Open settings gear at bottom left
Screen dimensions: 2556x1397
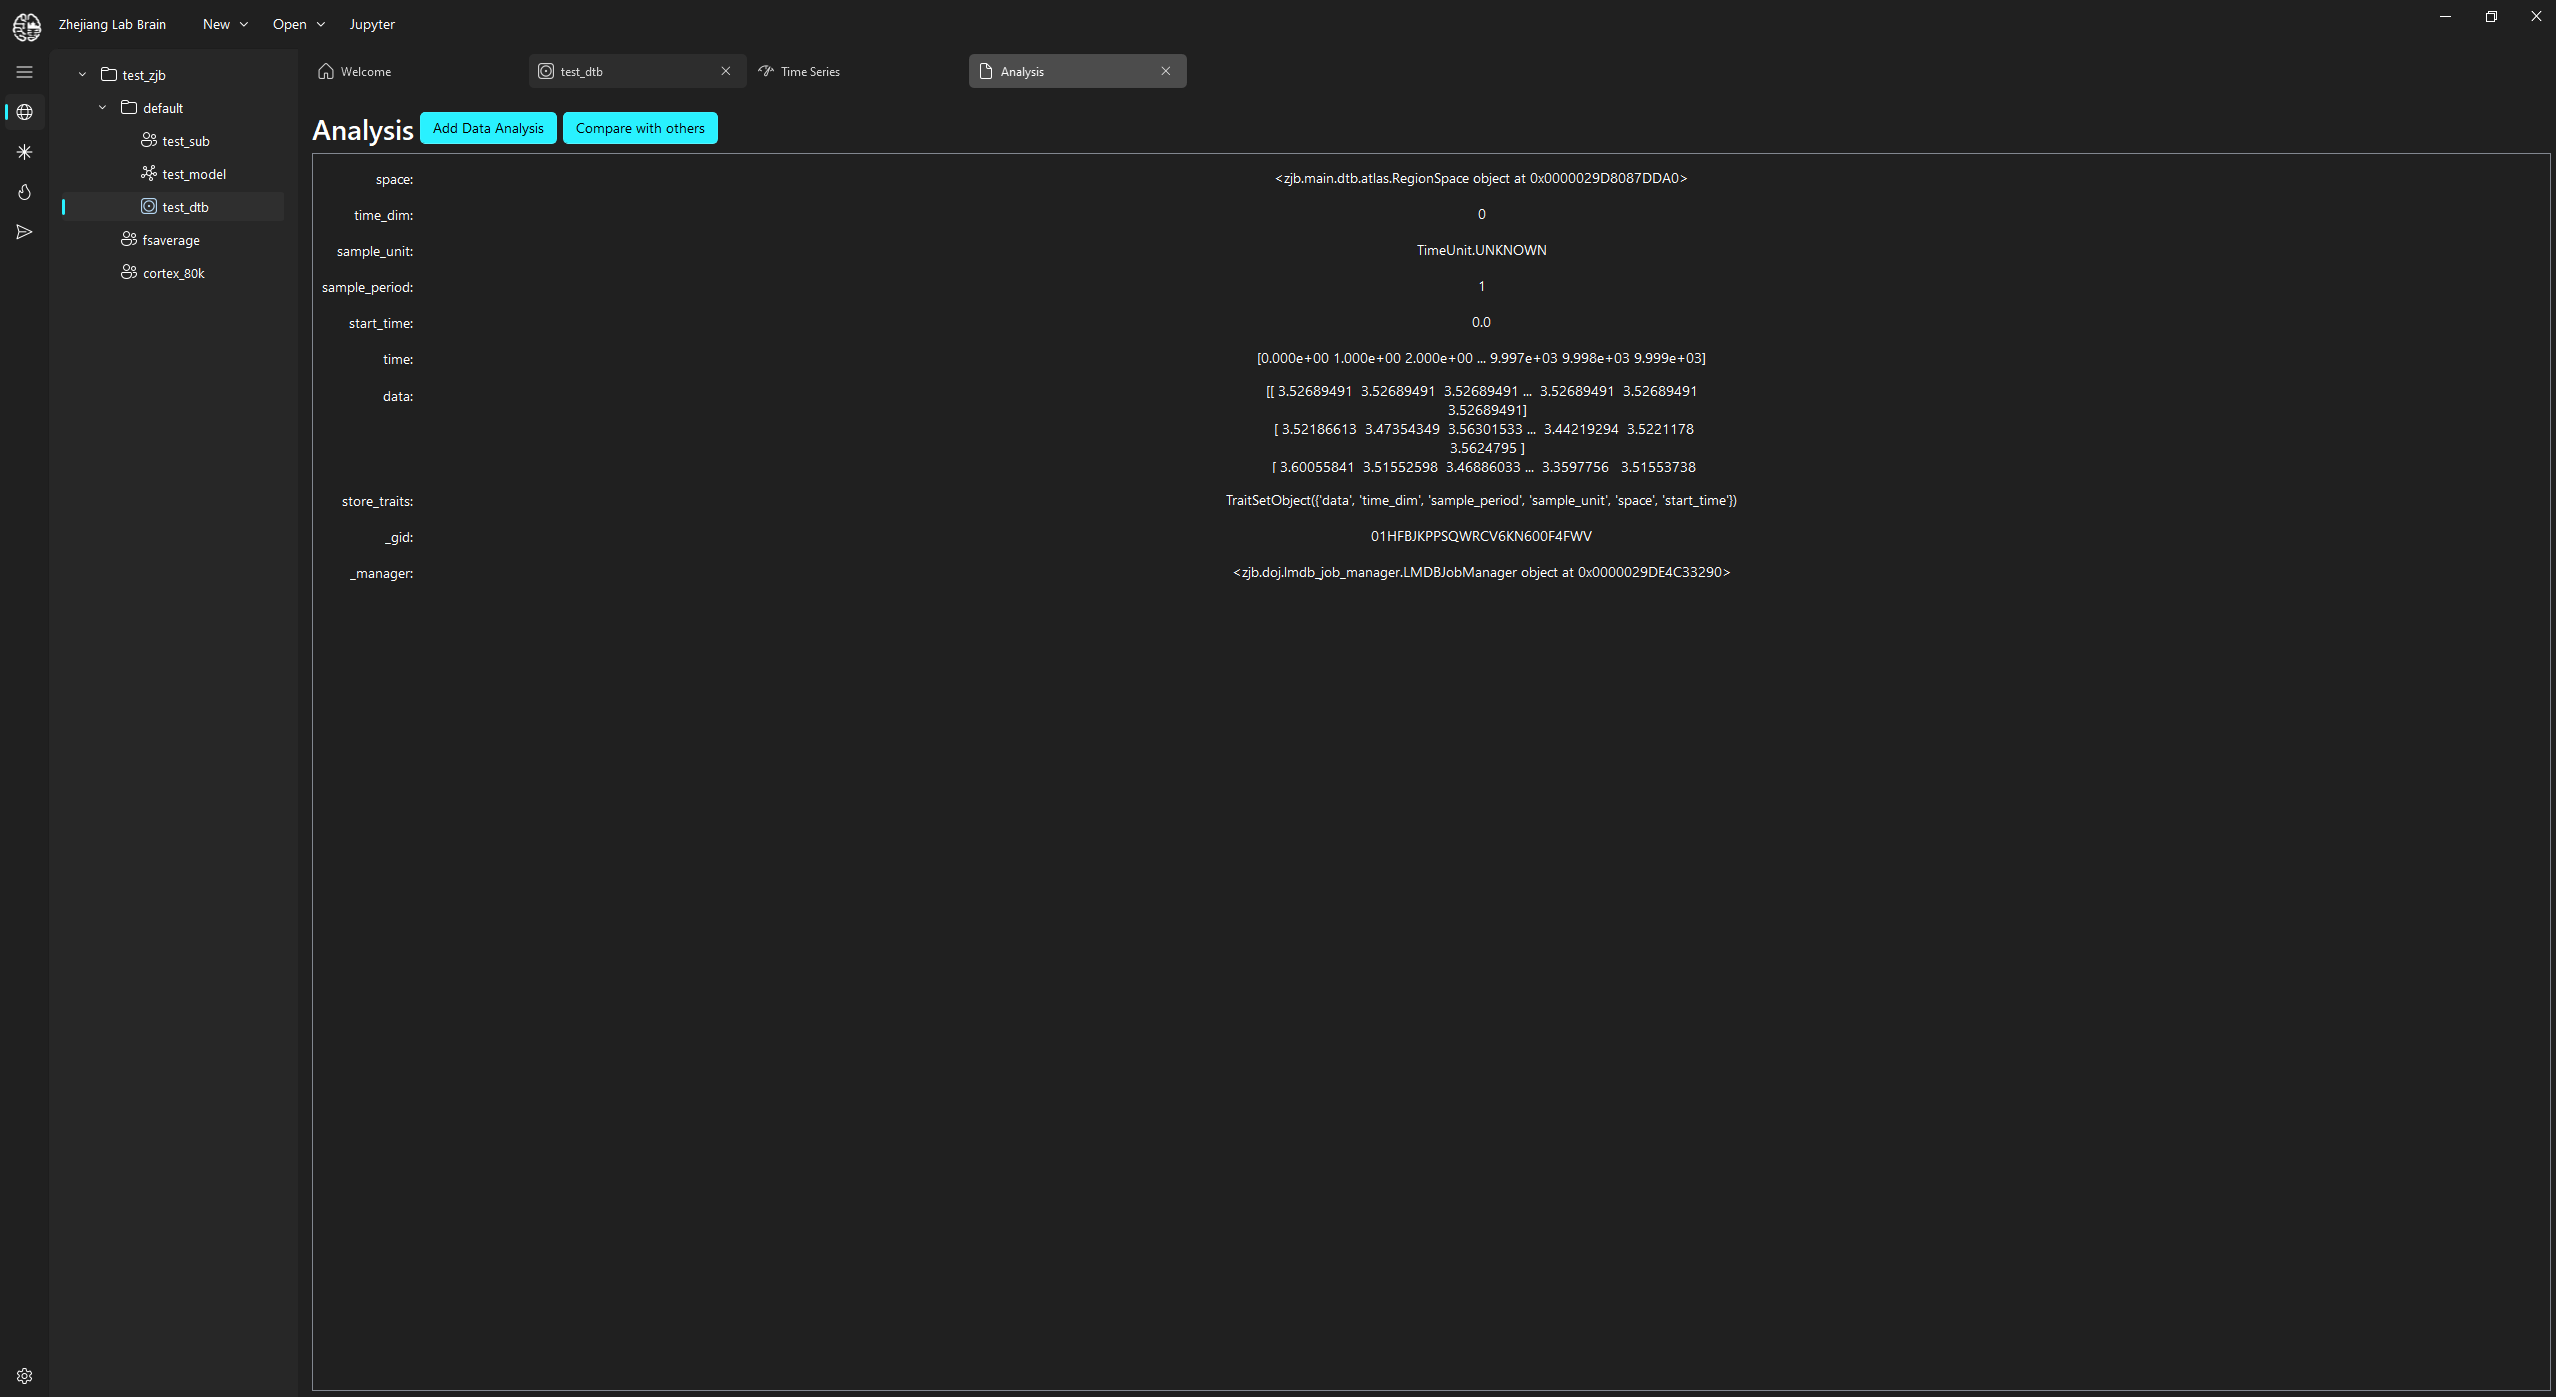25,1376
